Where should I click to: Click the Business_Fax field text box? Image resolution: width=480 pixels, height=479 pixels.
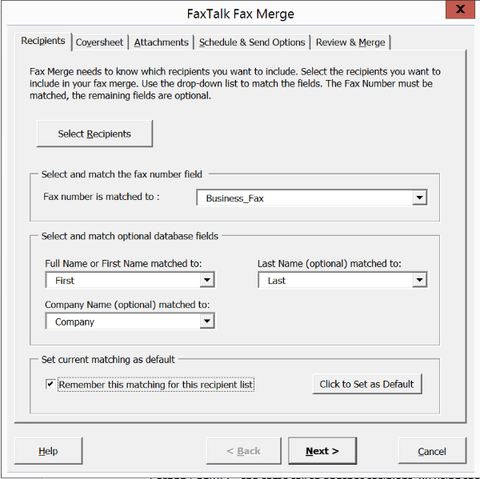[305, 198]
